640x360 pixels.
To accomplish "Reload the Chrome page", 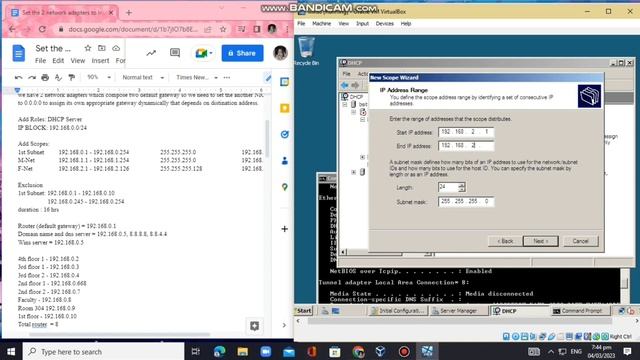I will [x=42, y=29].
